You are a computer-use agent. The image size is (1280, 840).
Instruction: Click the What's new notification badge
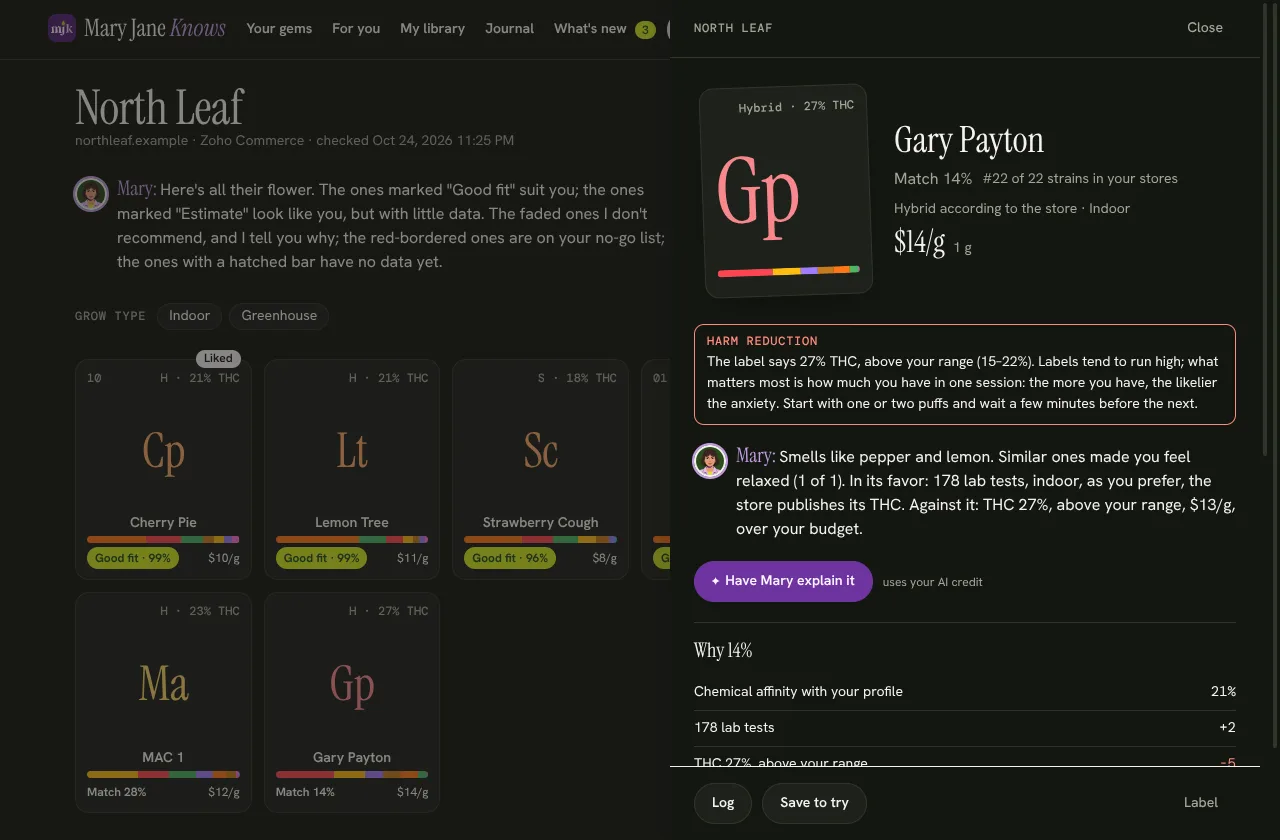point(645,29)
